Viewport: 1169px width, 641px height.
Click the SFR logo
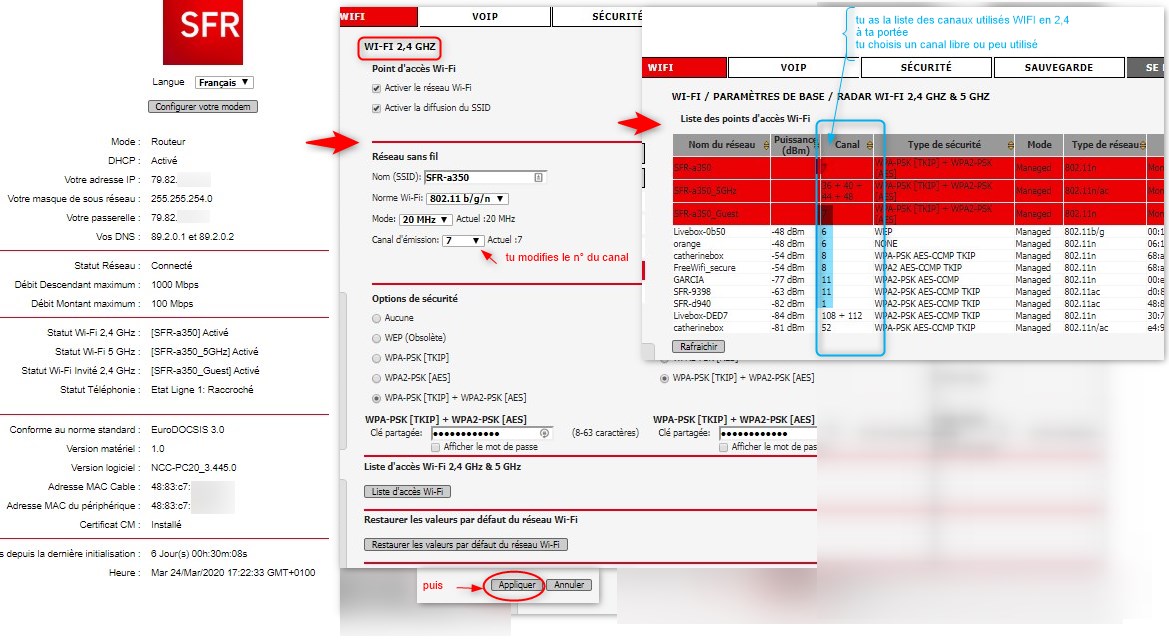click(203, 32)
